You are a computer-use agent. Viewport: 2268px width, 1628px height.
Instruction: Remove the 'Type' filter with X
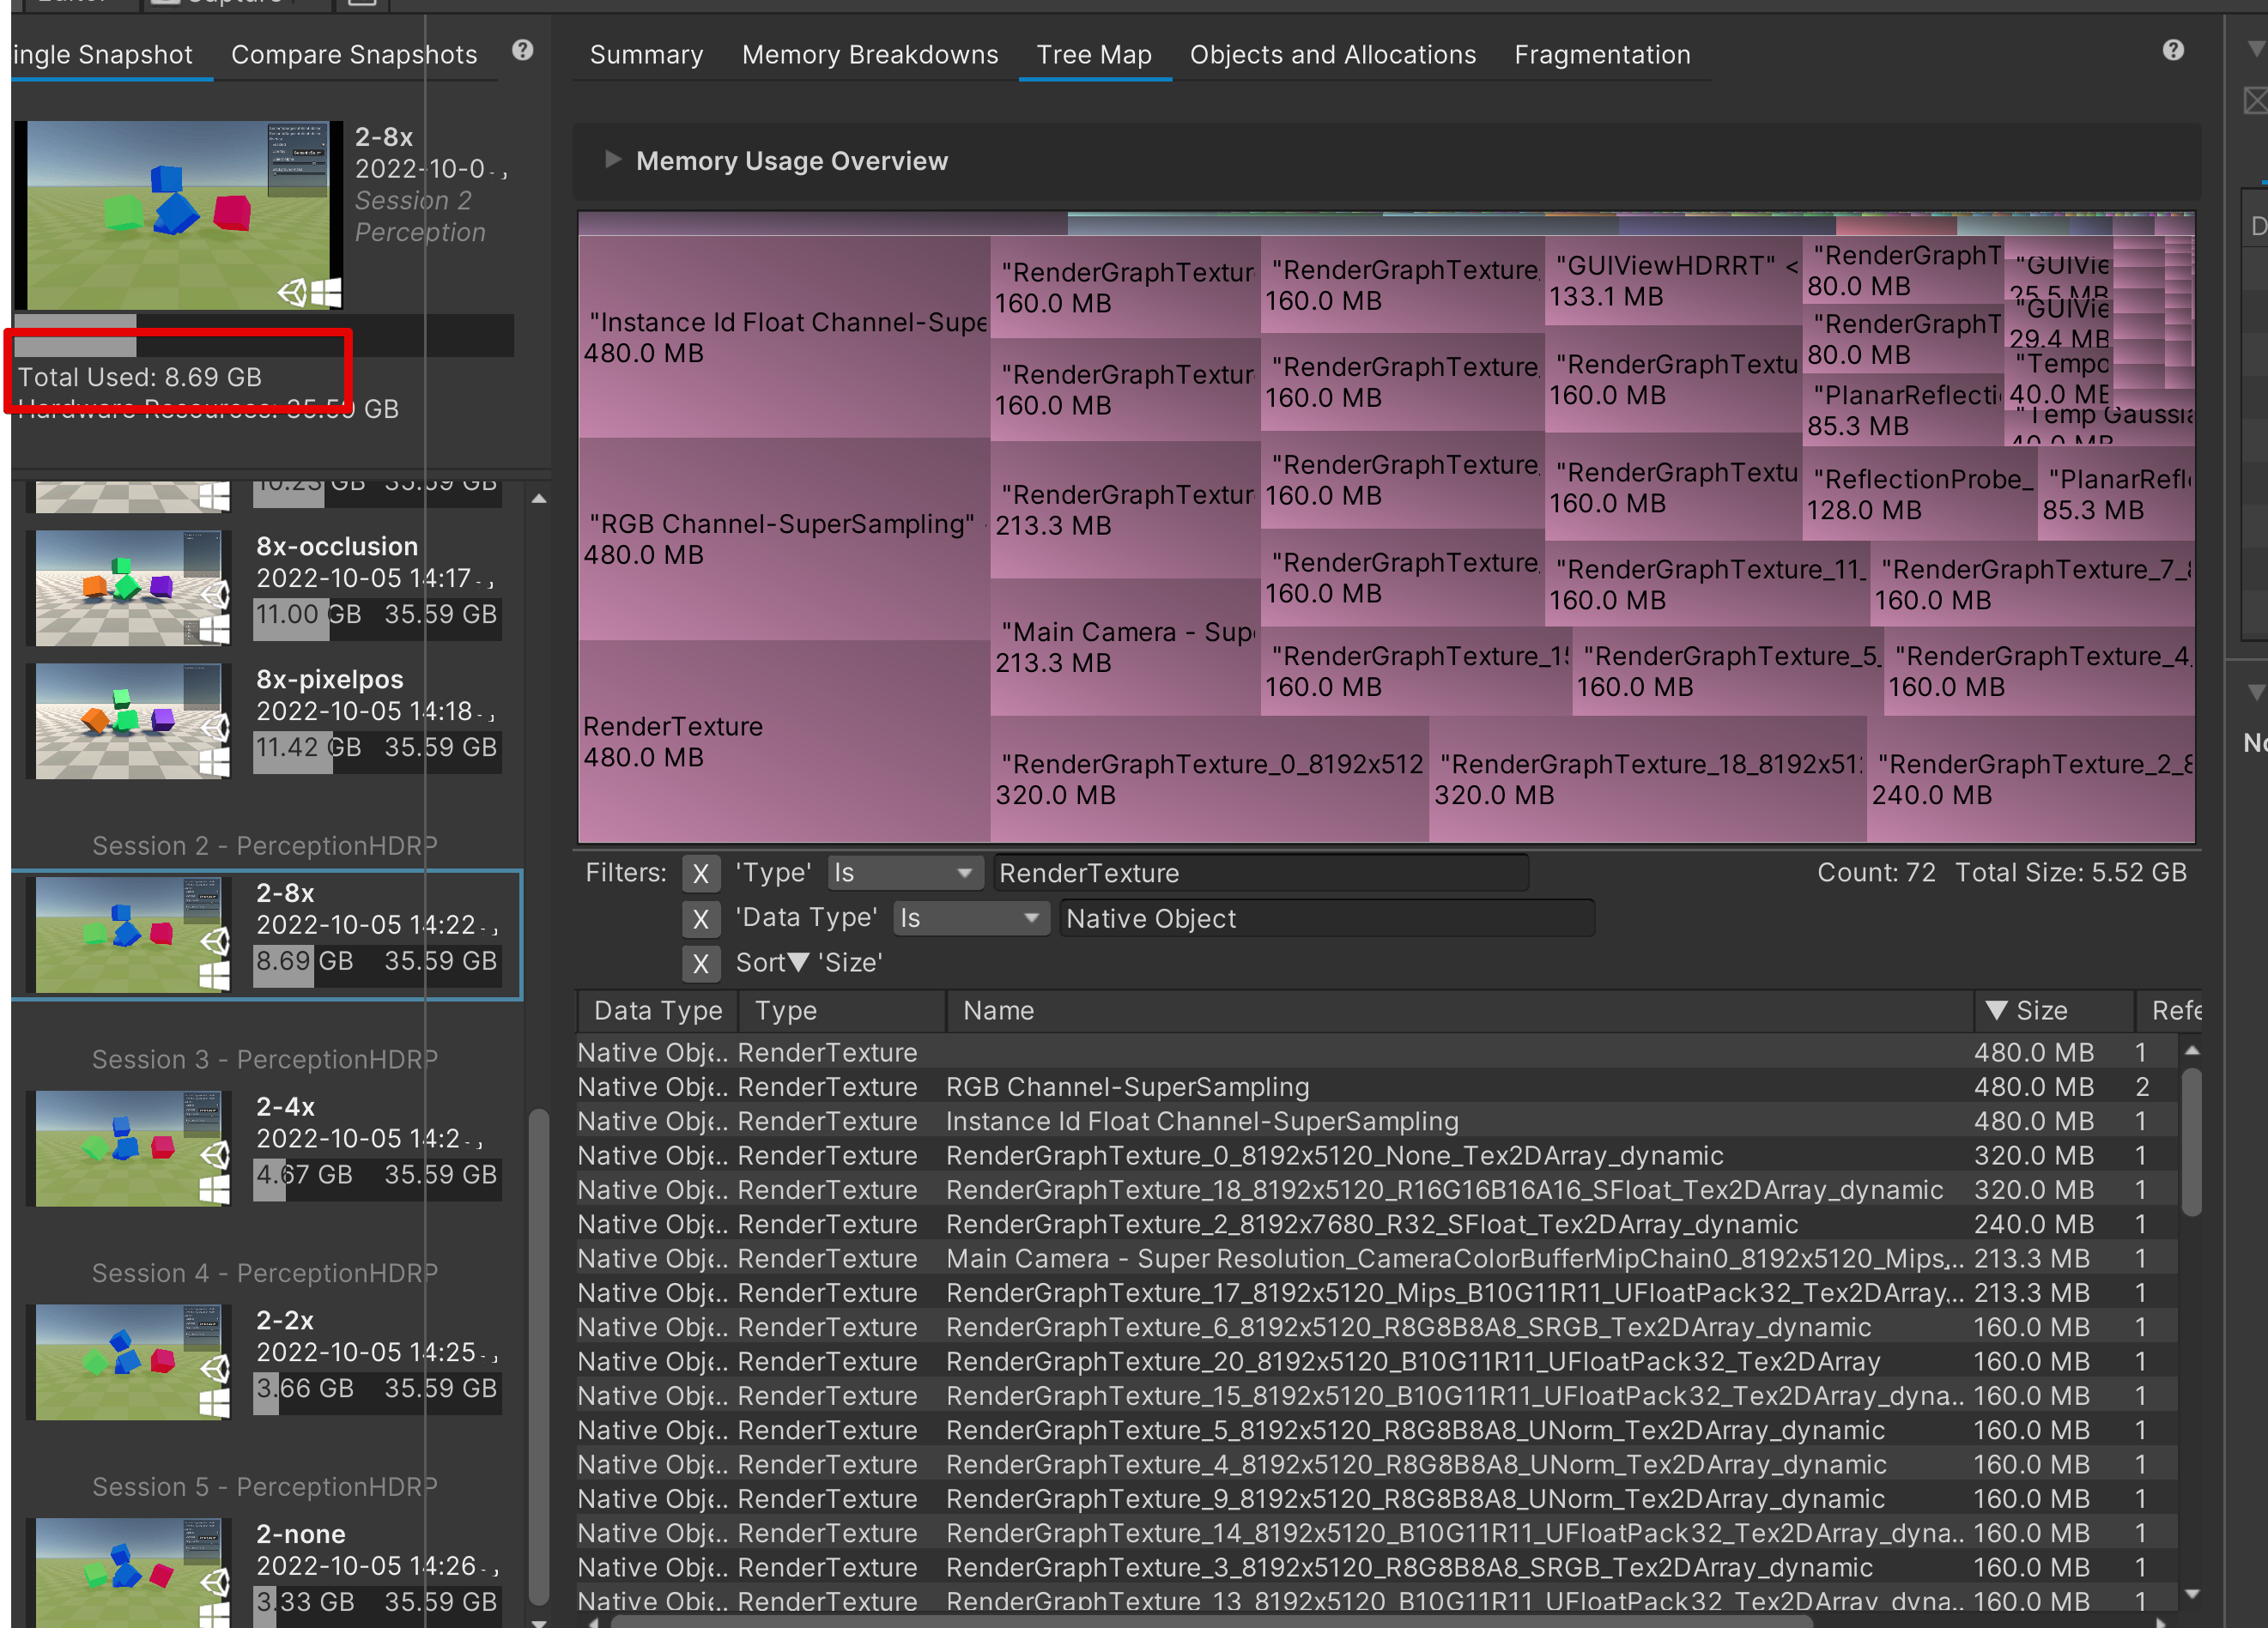[700, 873]
